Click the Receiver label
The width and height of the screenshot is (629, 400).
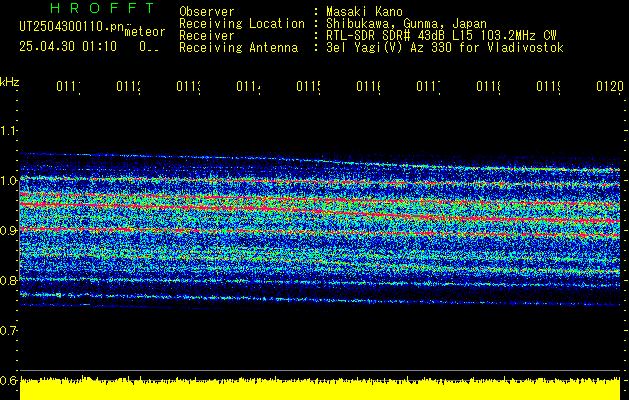pos(207,36)
